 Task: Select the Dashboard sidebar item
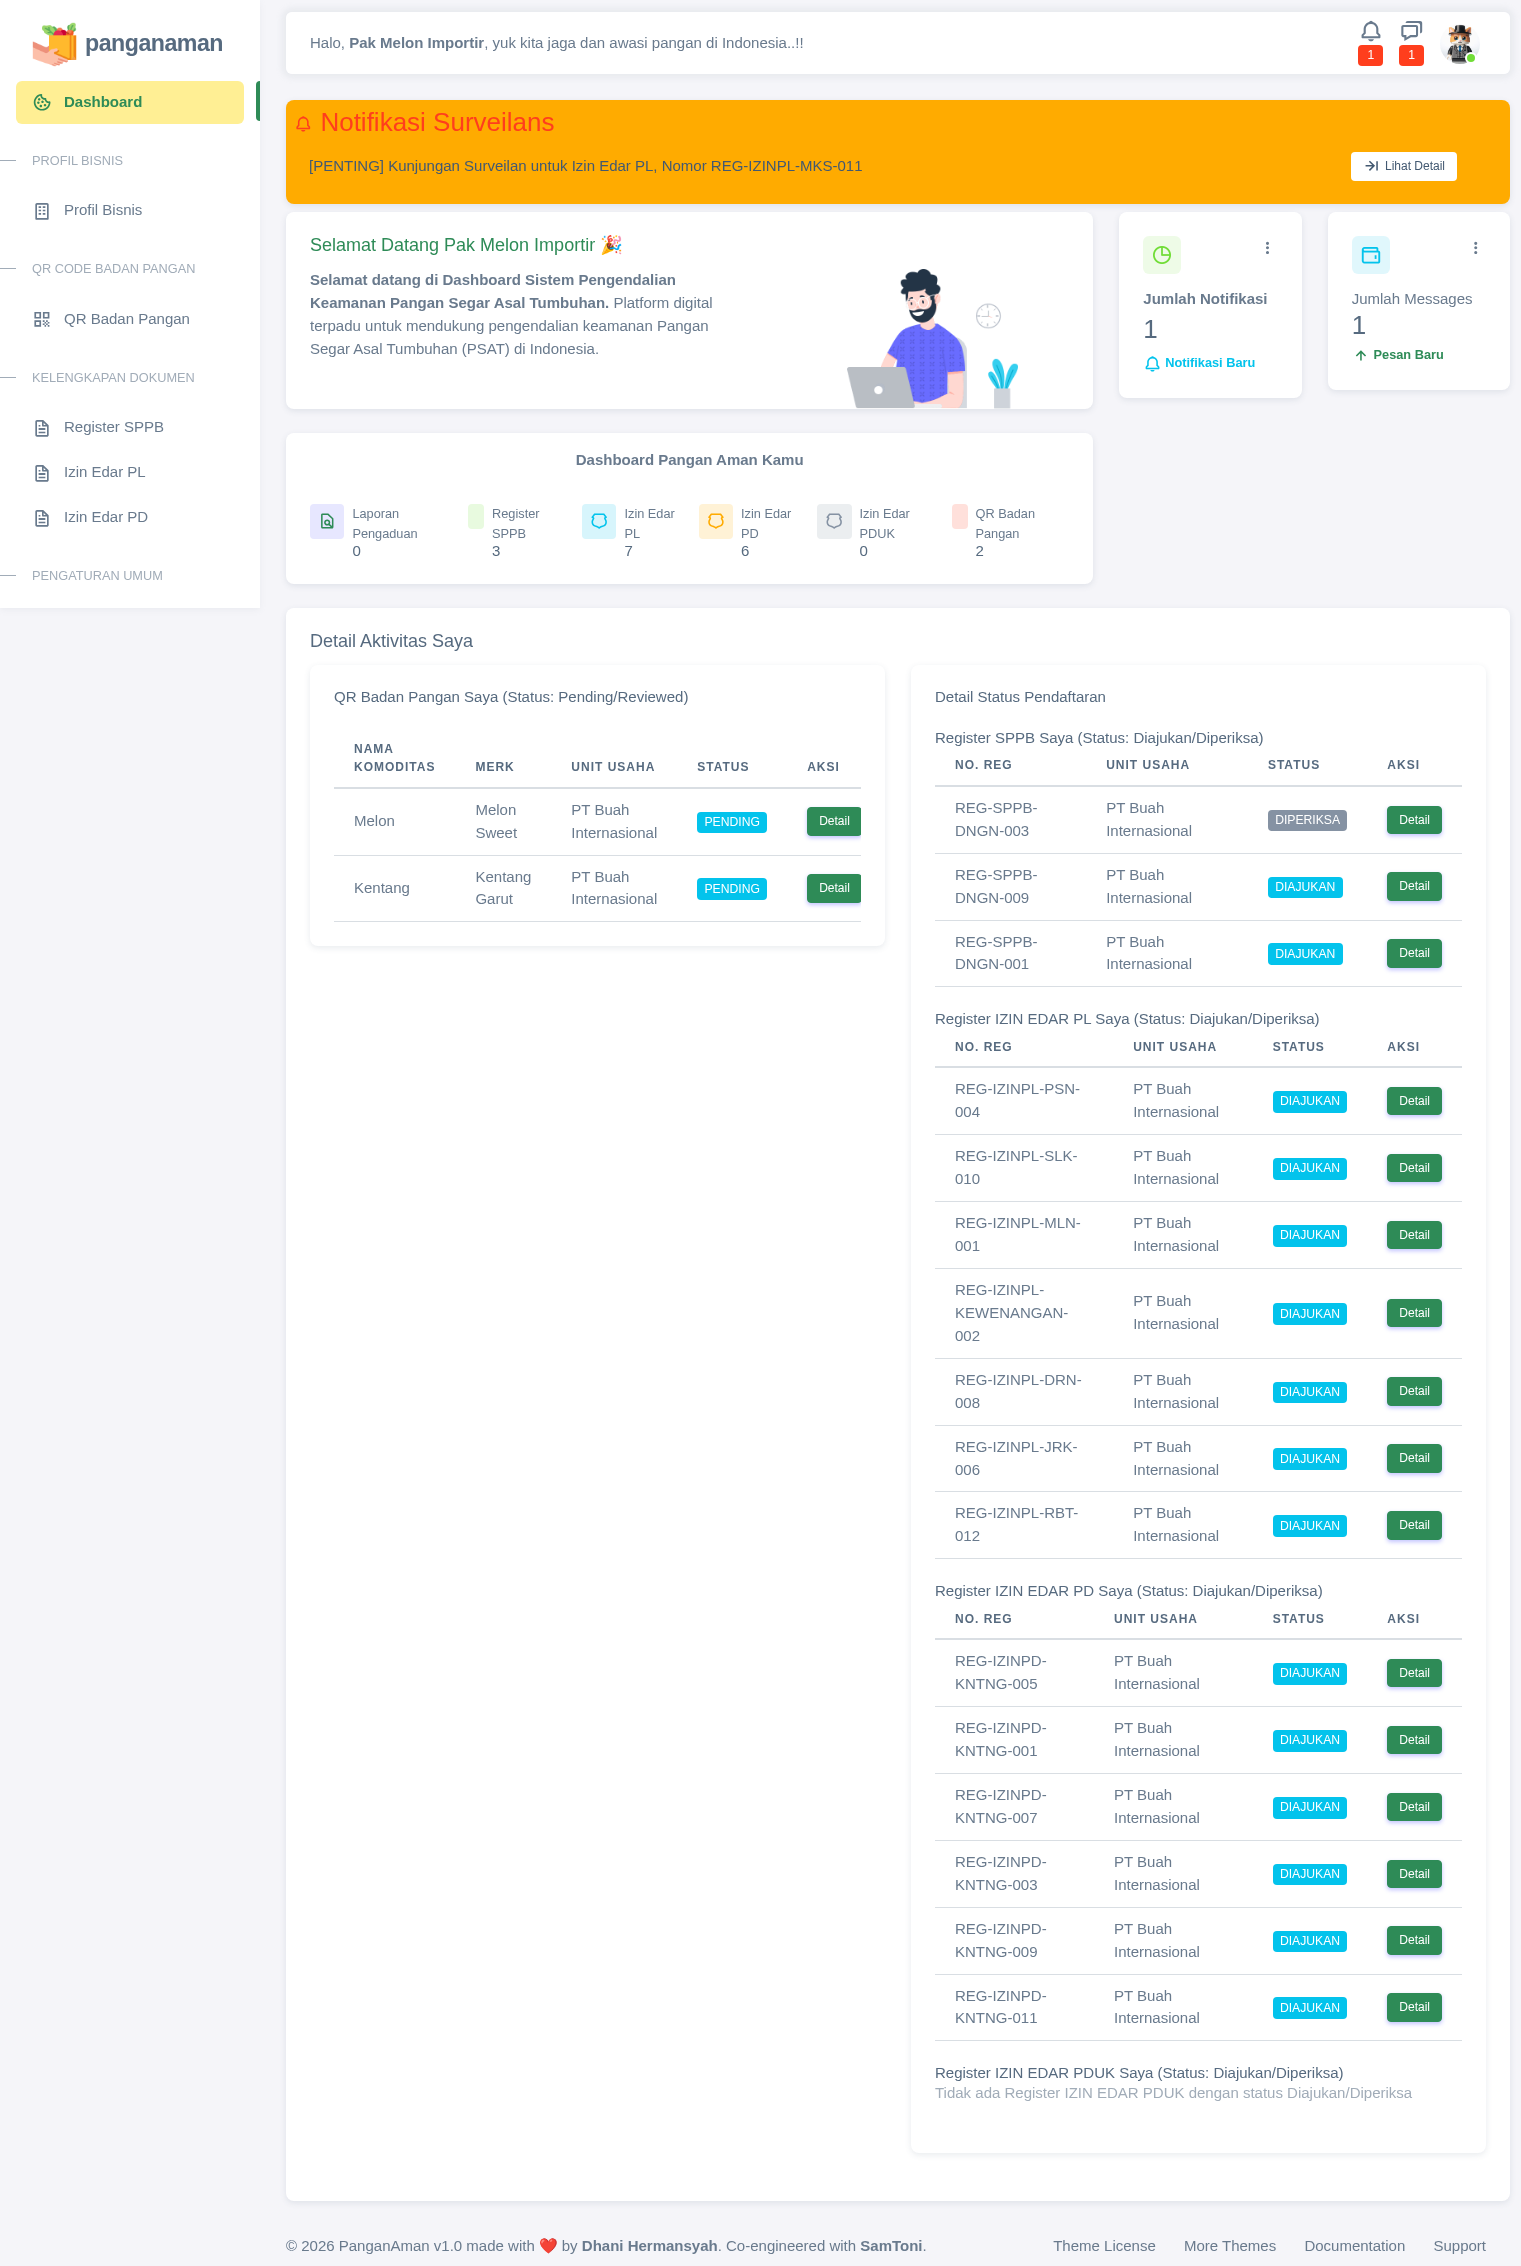tap(130, 102)
